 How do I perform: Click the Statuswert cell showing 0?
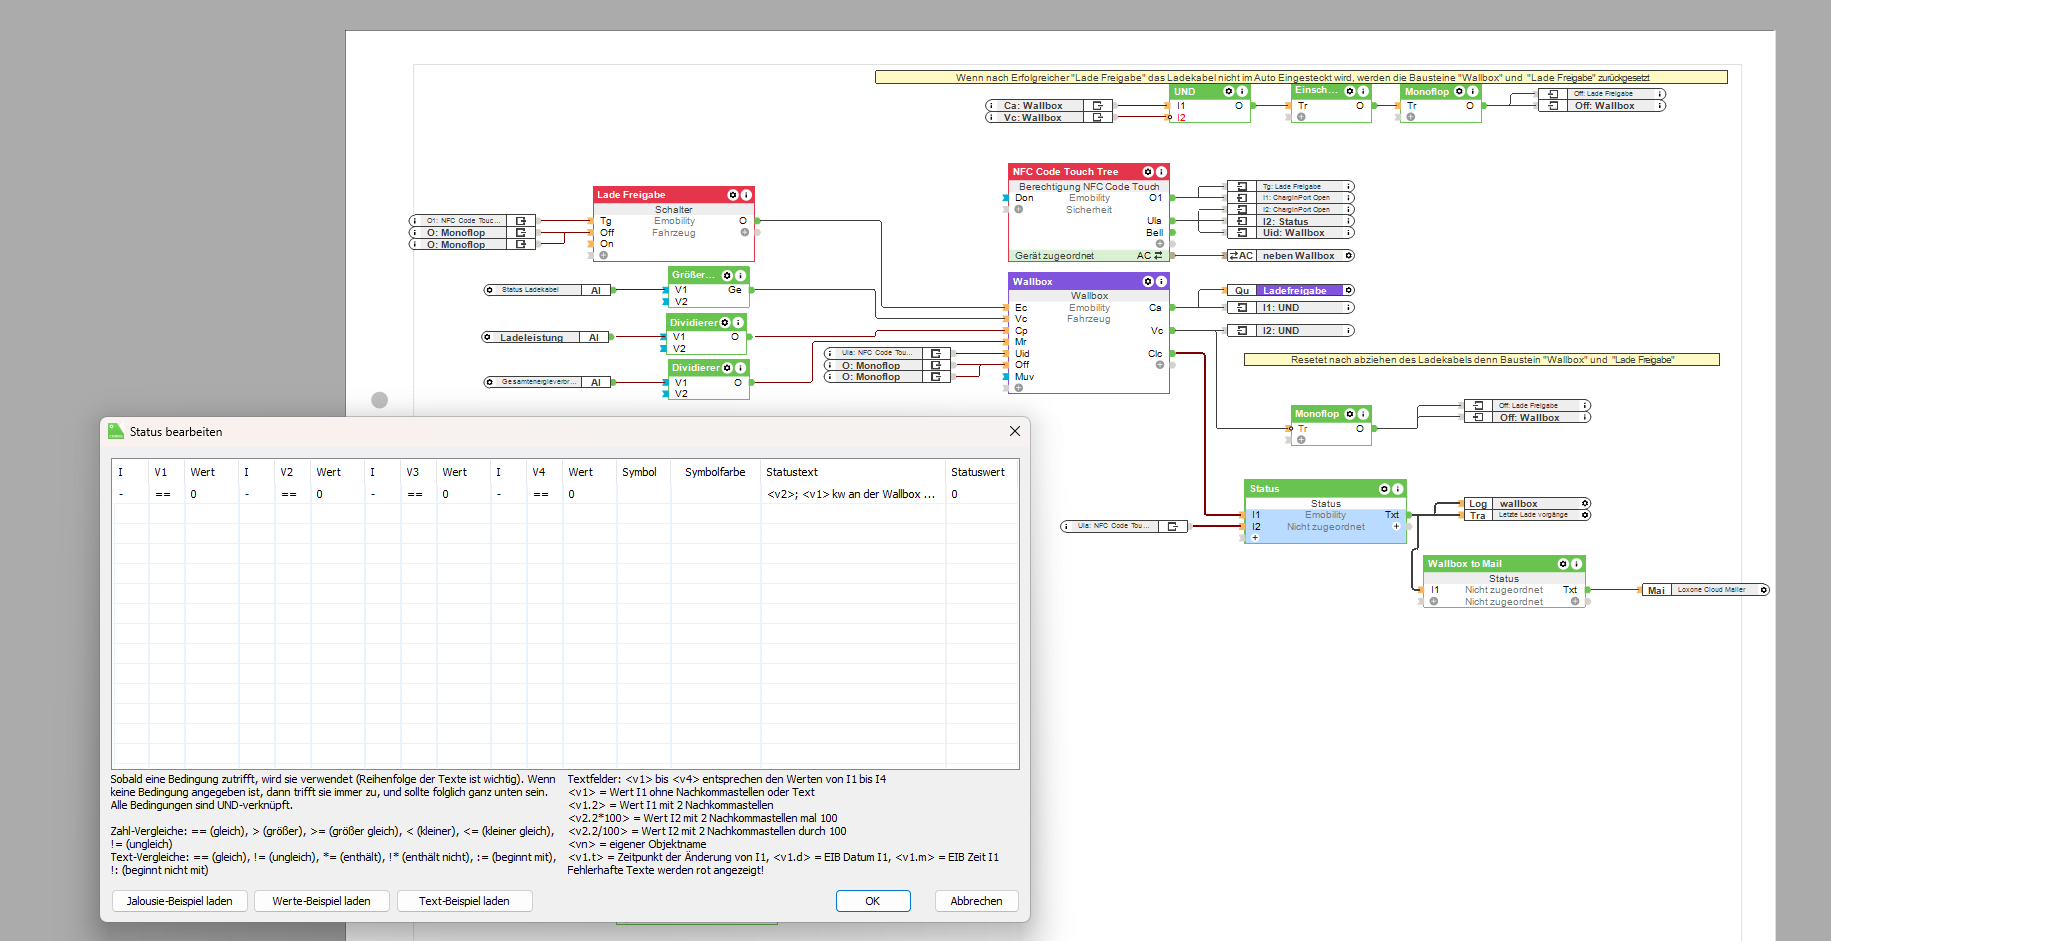pyautogui.click(x=982, y=494)
